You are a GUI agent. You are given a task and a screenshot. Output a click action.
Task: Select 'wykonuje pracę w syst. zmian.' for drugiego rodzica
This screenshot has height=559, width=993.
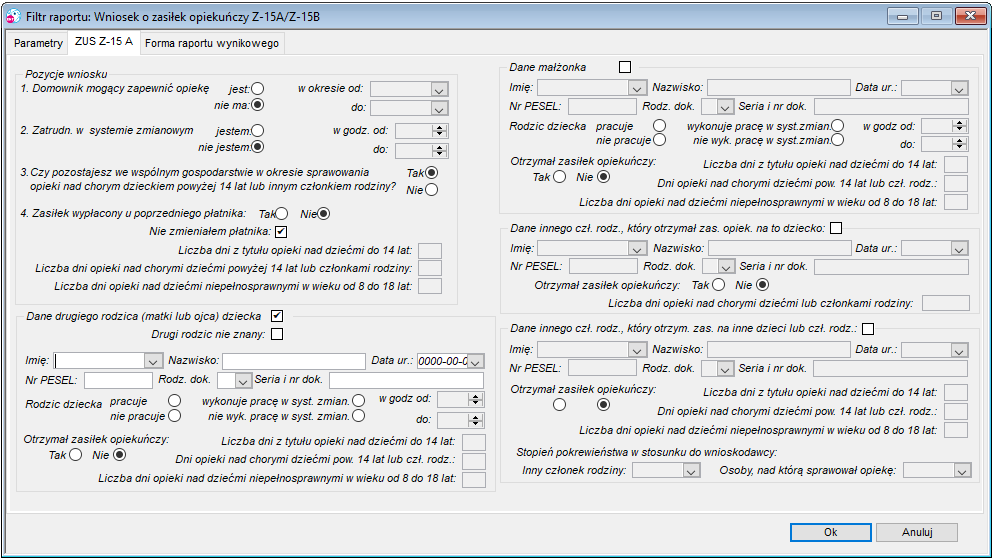click(x=358, y=400)
